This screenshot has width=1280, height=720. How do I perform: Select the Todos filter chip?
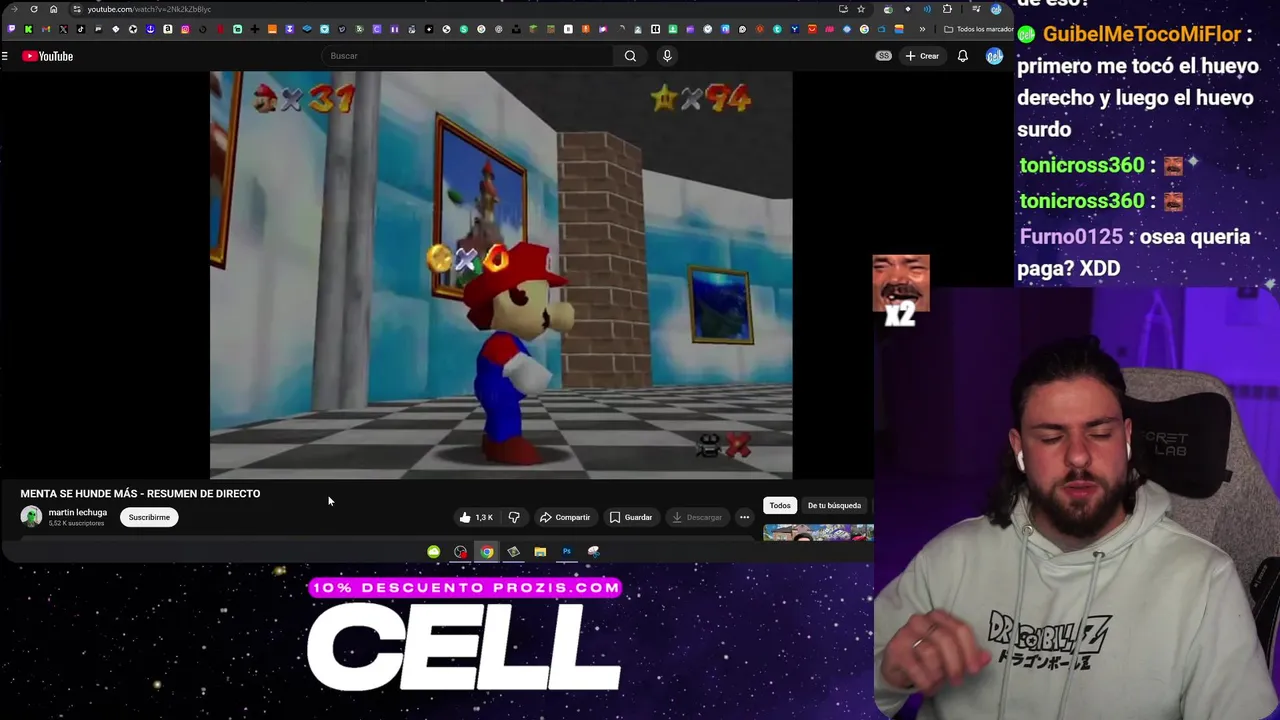(x=780, y=505)
